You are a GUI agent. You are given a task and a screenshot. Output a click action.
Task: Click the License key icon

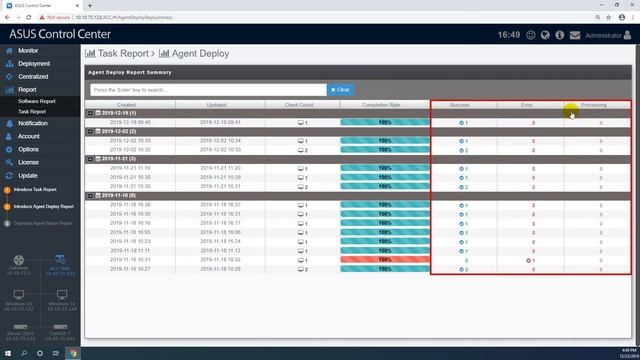(x=9, y=162)
